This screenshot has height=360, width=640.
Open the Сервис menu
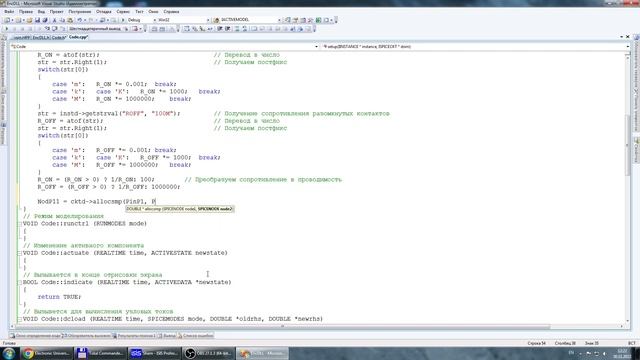(123, 12)
